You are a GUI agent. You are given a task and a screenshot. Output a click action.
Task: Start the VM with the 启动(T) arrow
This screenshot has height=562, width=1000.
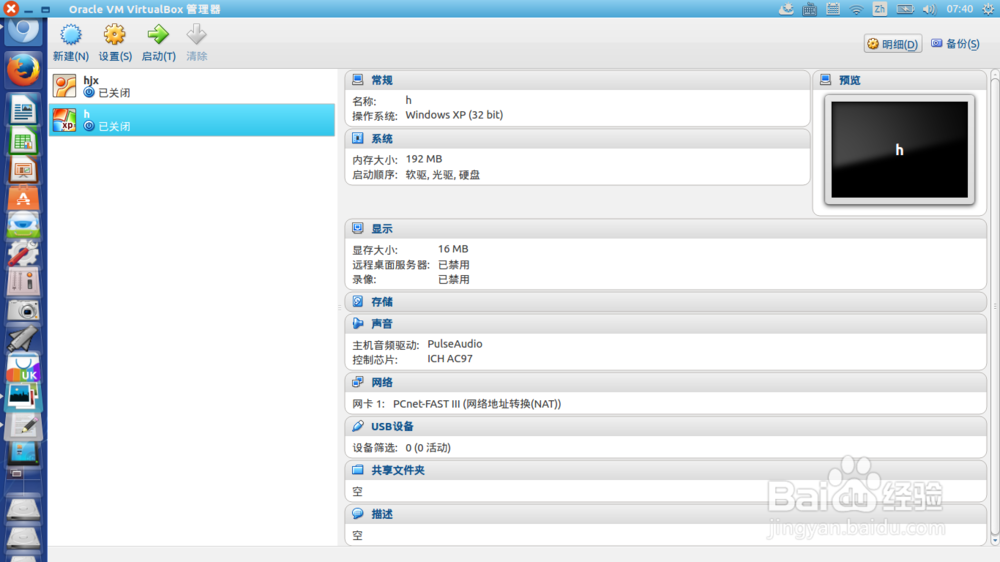158,43
